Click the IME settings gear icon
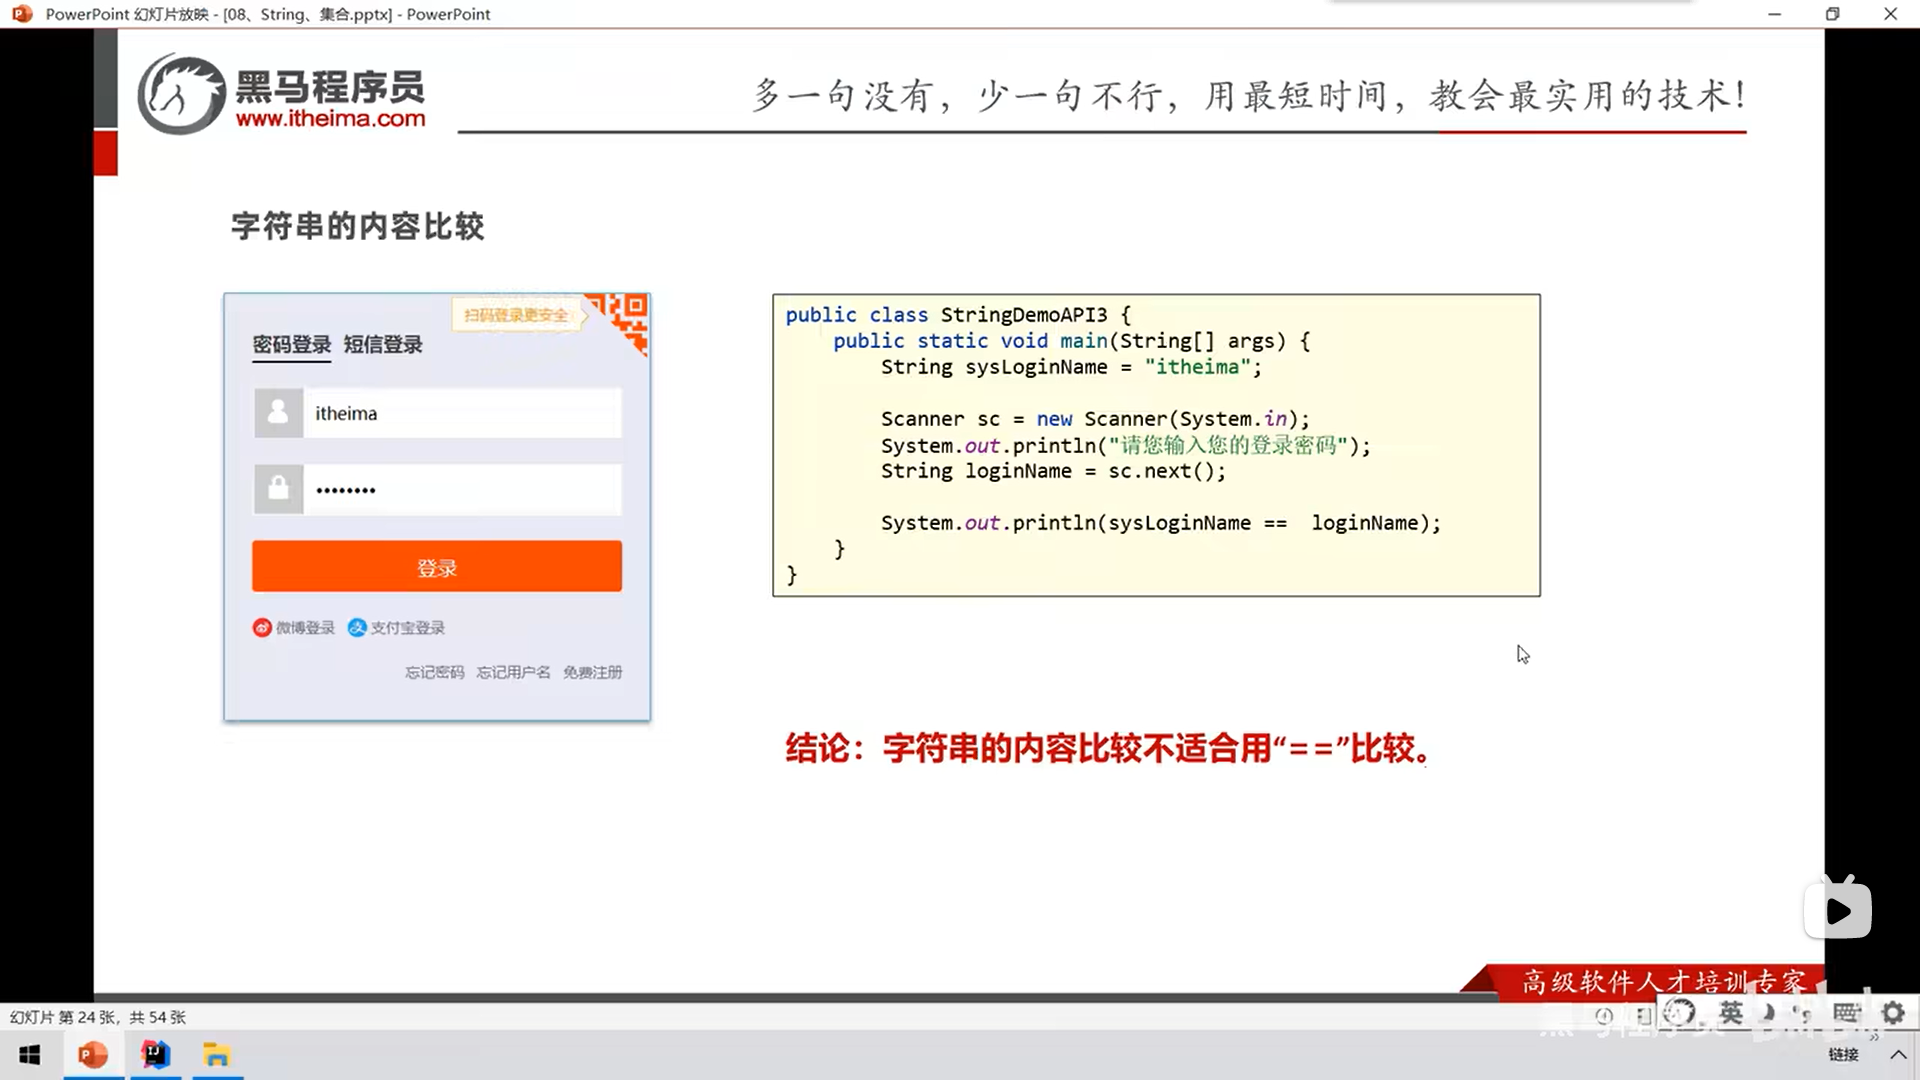Image resolution: width=1920 pixels, height=1080 pixels. pyautogui.click(x=1892, y=1013)
